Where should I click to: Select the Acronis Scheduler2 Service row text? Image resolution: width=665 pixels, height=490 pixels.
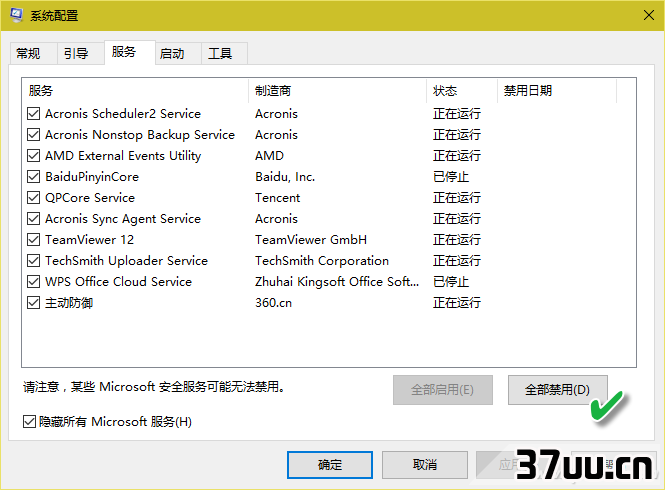coord(123,114)
